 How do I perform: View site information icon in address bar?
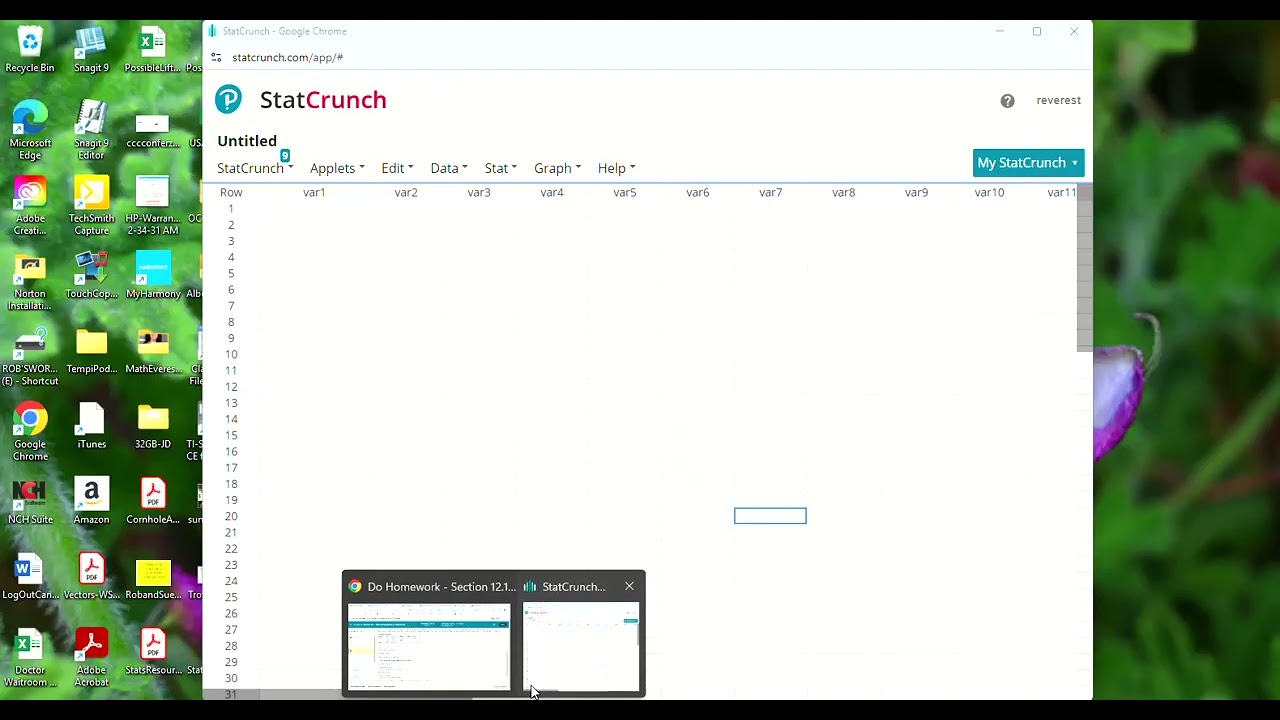point(216,57)
